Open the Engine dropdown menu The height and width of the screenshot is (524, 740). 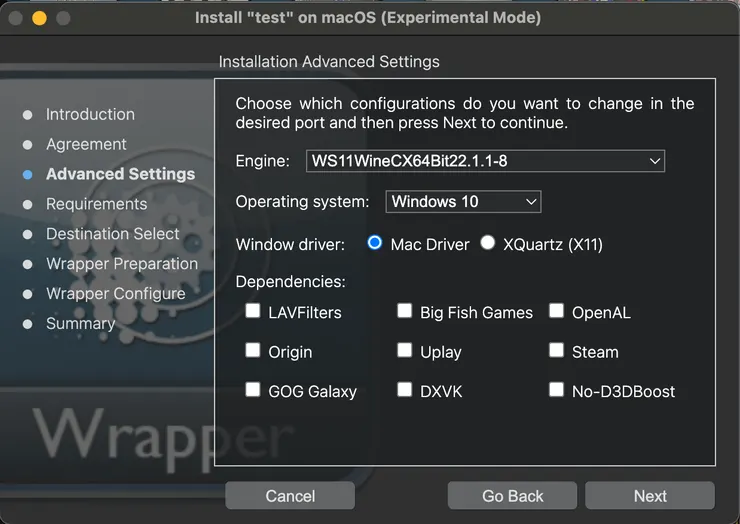[x=485, y=160]
